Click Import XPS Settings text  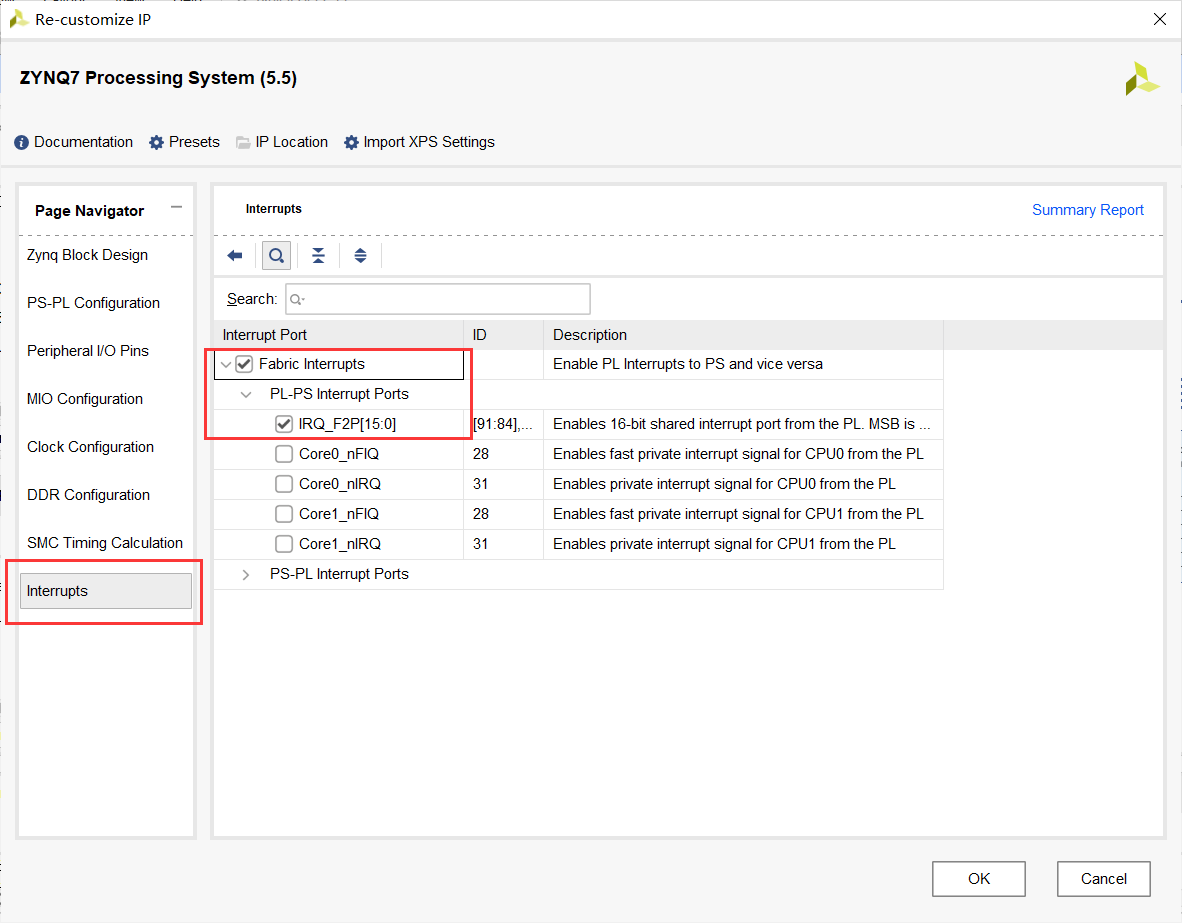(x=429, y=142)
